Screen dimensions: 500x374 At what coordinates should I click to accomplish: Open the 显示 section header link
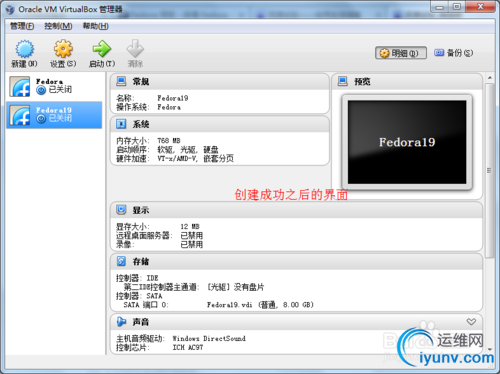point(141,210)
